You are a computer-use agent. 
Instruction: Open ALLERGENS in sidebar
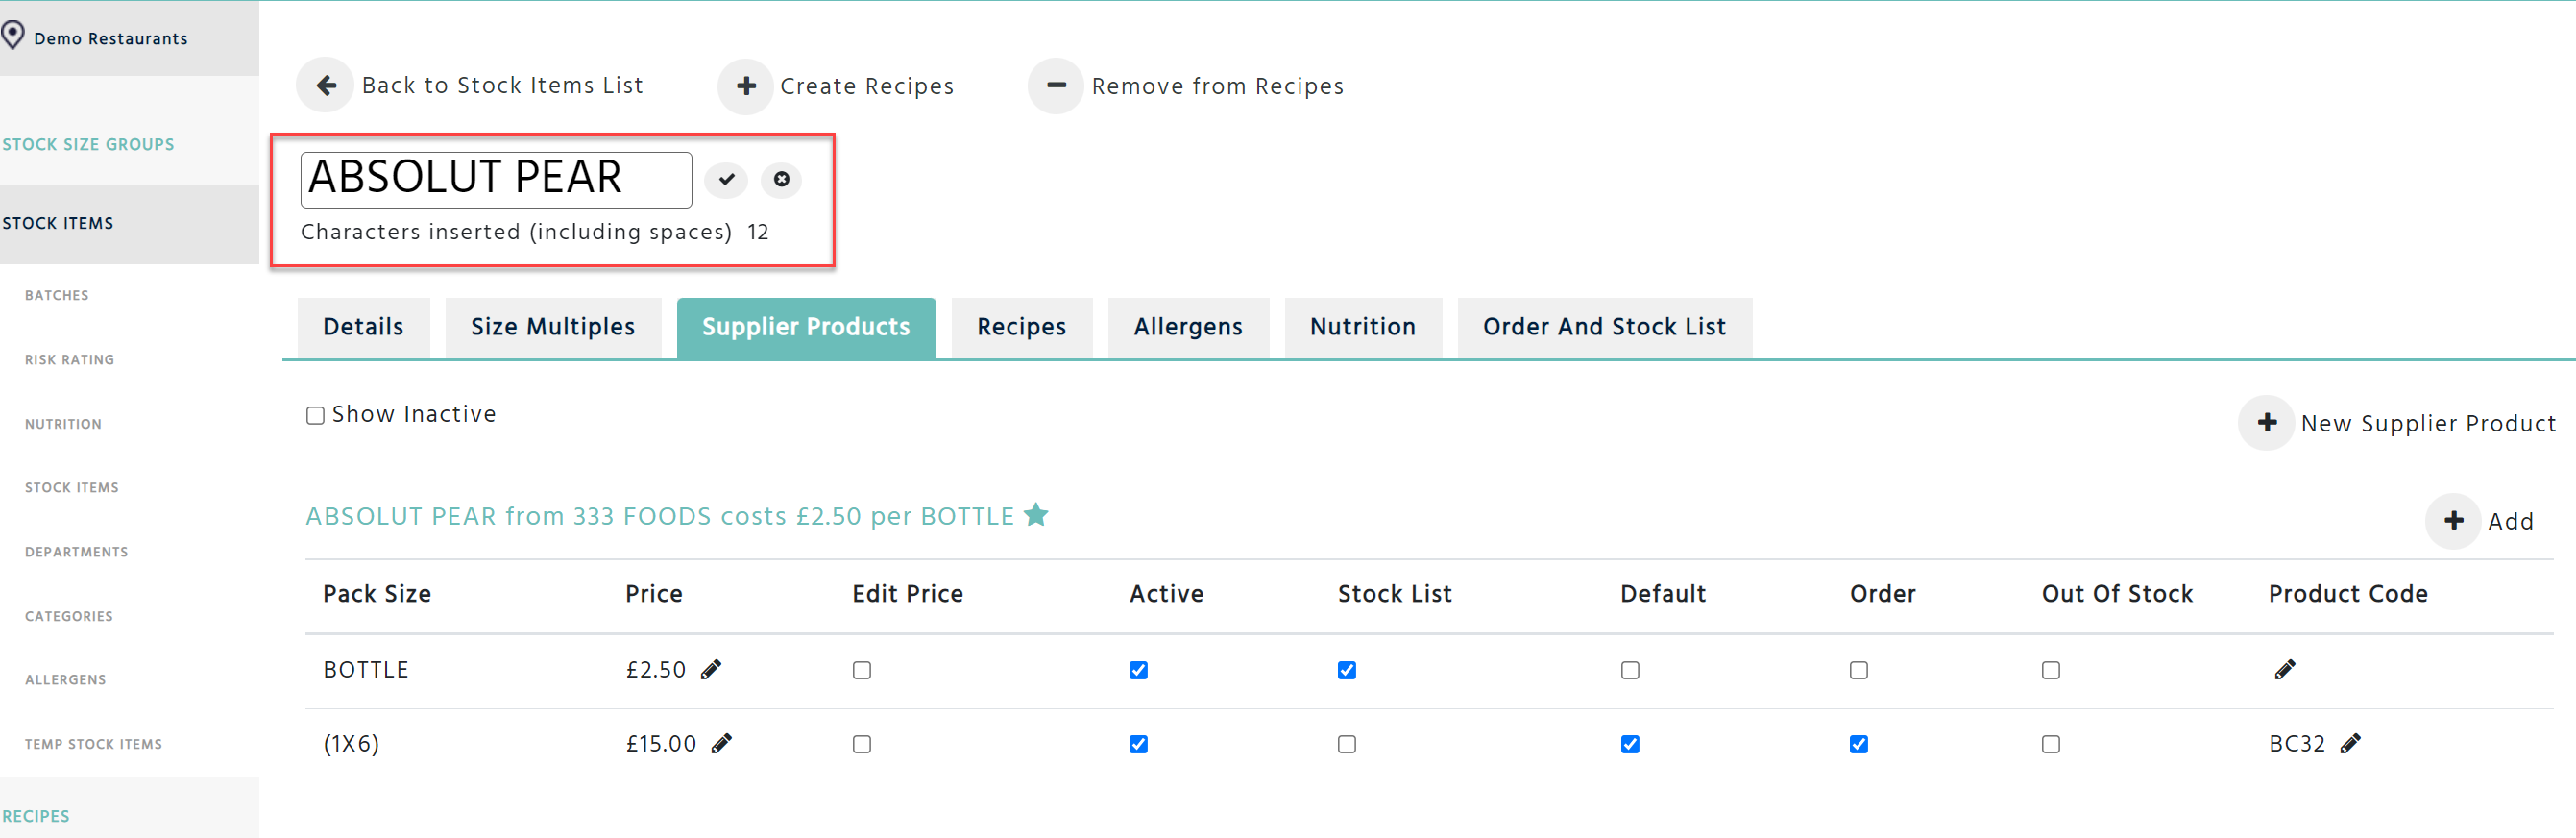66,680
